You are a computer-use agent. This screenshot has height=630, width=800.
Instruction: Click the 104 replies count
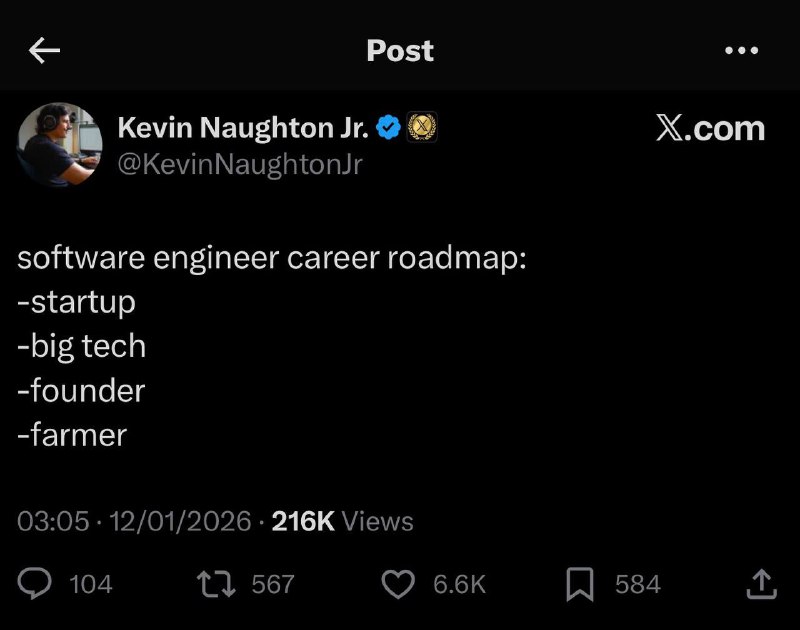point(91,584)
